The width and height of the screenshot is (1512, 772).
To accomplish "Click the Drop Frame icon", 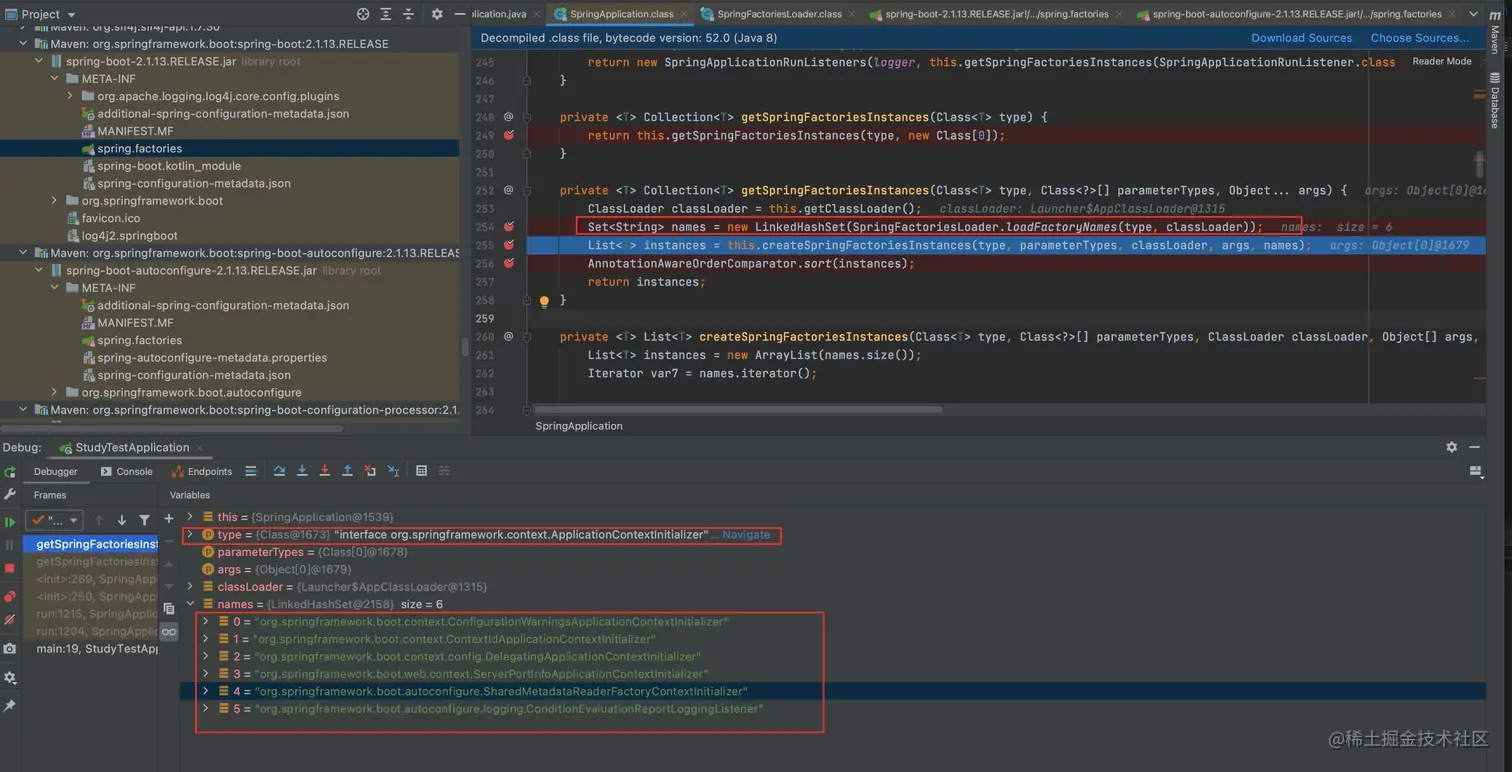I will coord(370,471).
